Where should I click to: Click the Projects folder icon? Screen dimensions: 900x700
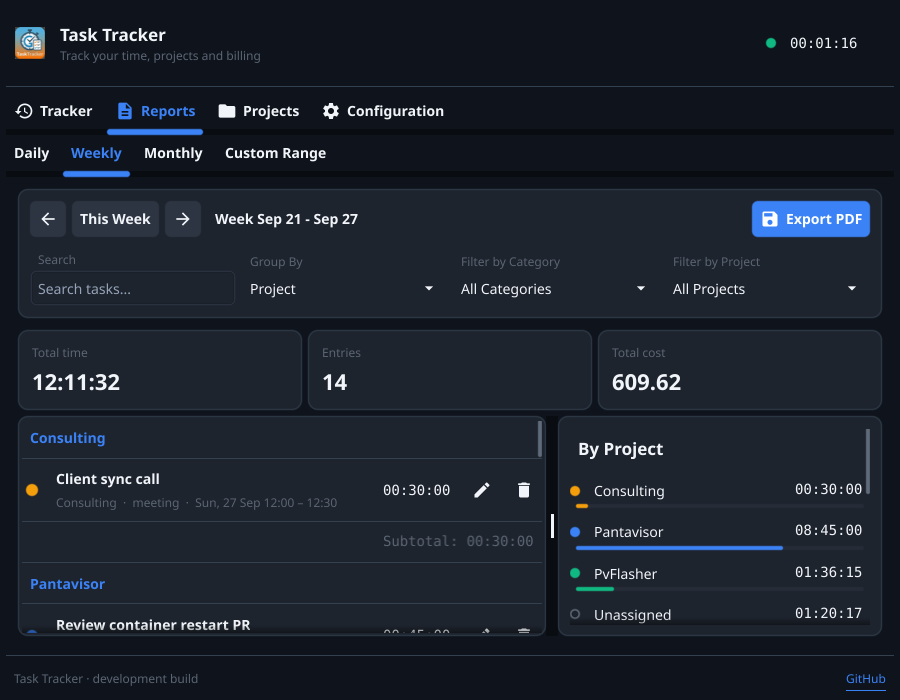(x=227, y=111)
